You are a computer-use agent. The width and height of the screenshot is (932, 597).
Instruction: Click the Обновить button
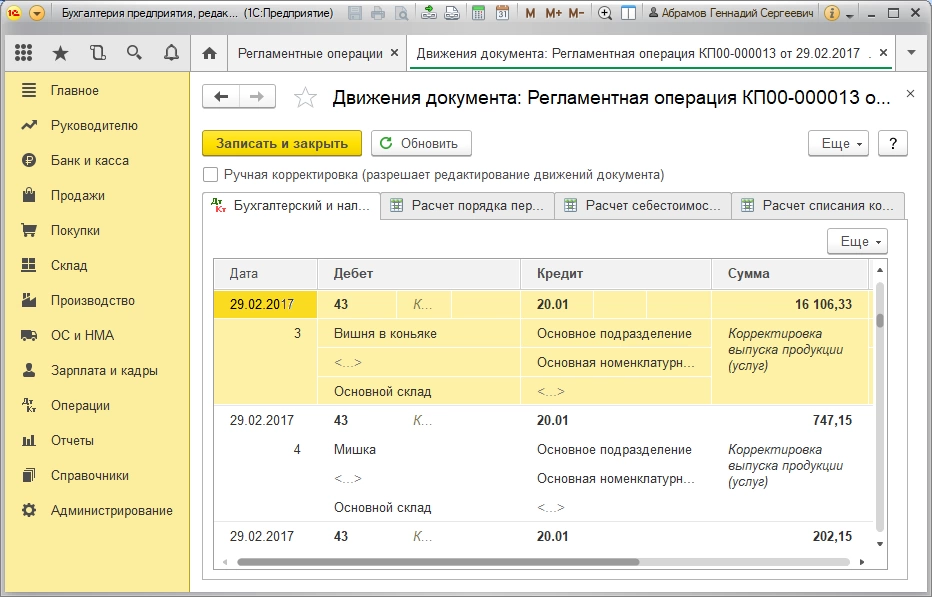coord(420,144)
